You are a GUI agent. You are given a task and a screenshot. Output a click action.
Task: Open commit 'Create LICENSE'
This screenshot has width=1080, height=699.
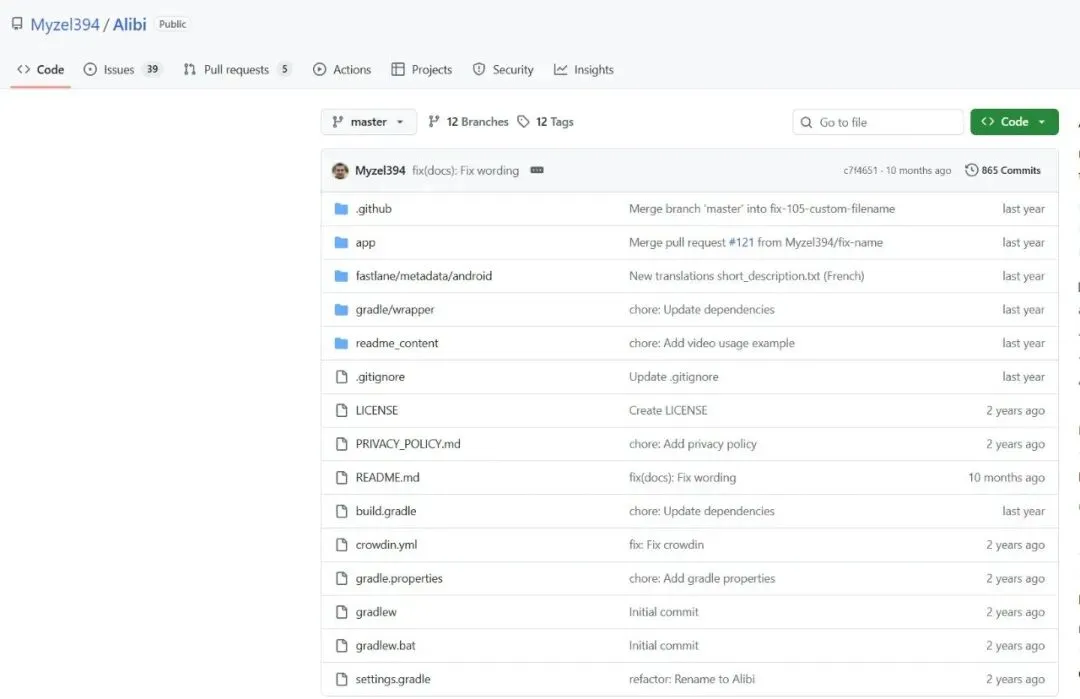(x=668, y=410)
